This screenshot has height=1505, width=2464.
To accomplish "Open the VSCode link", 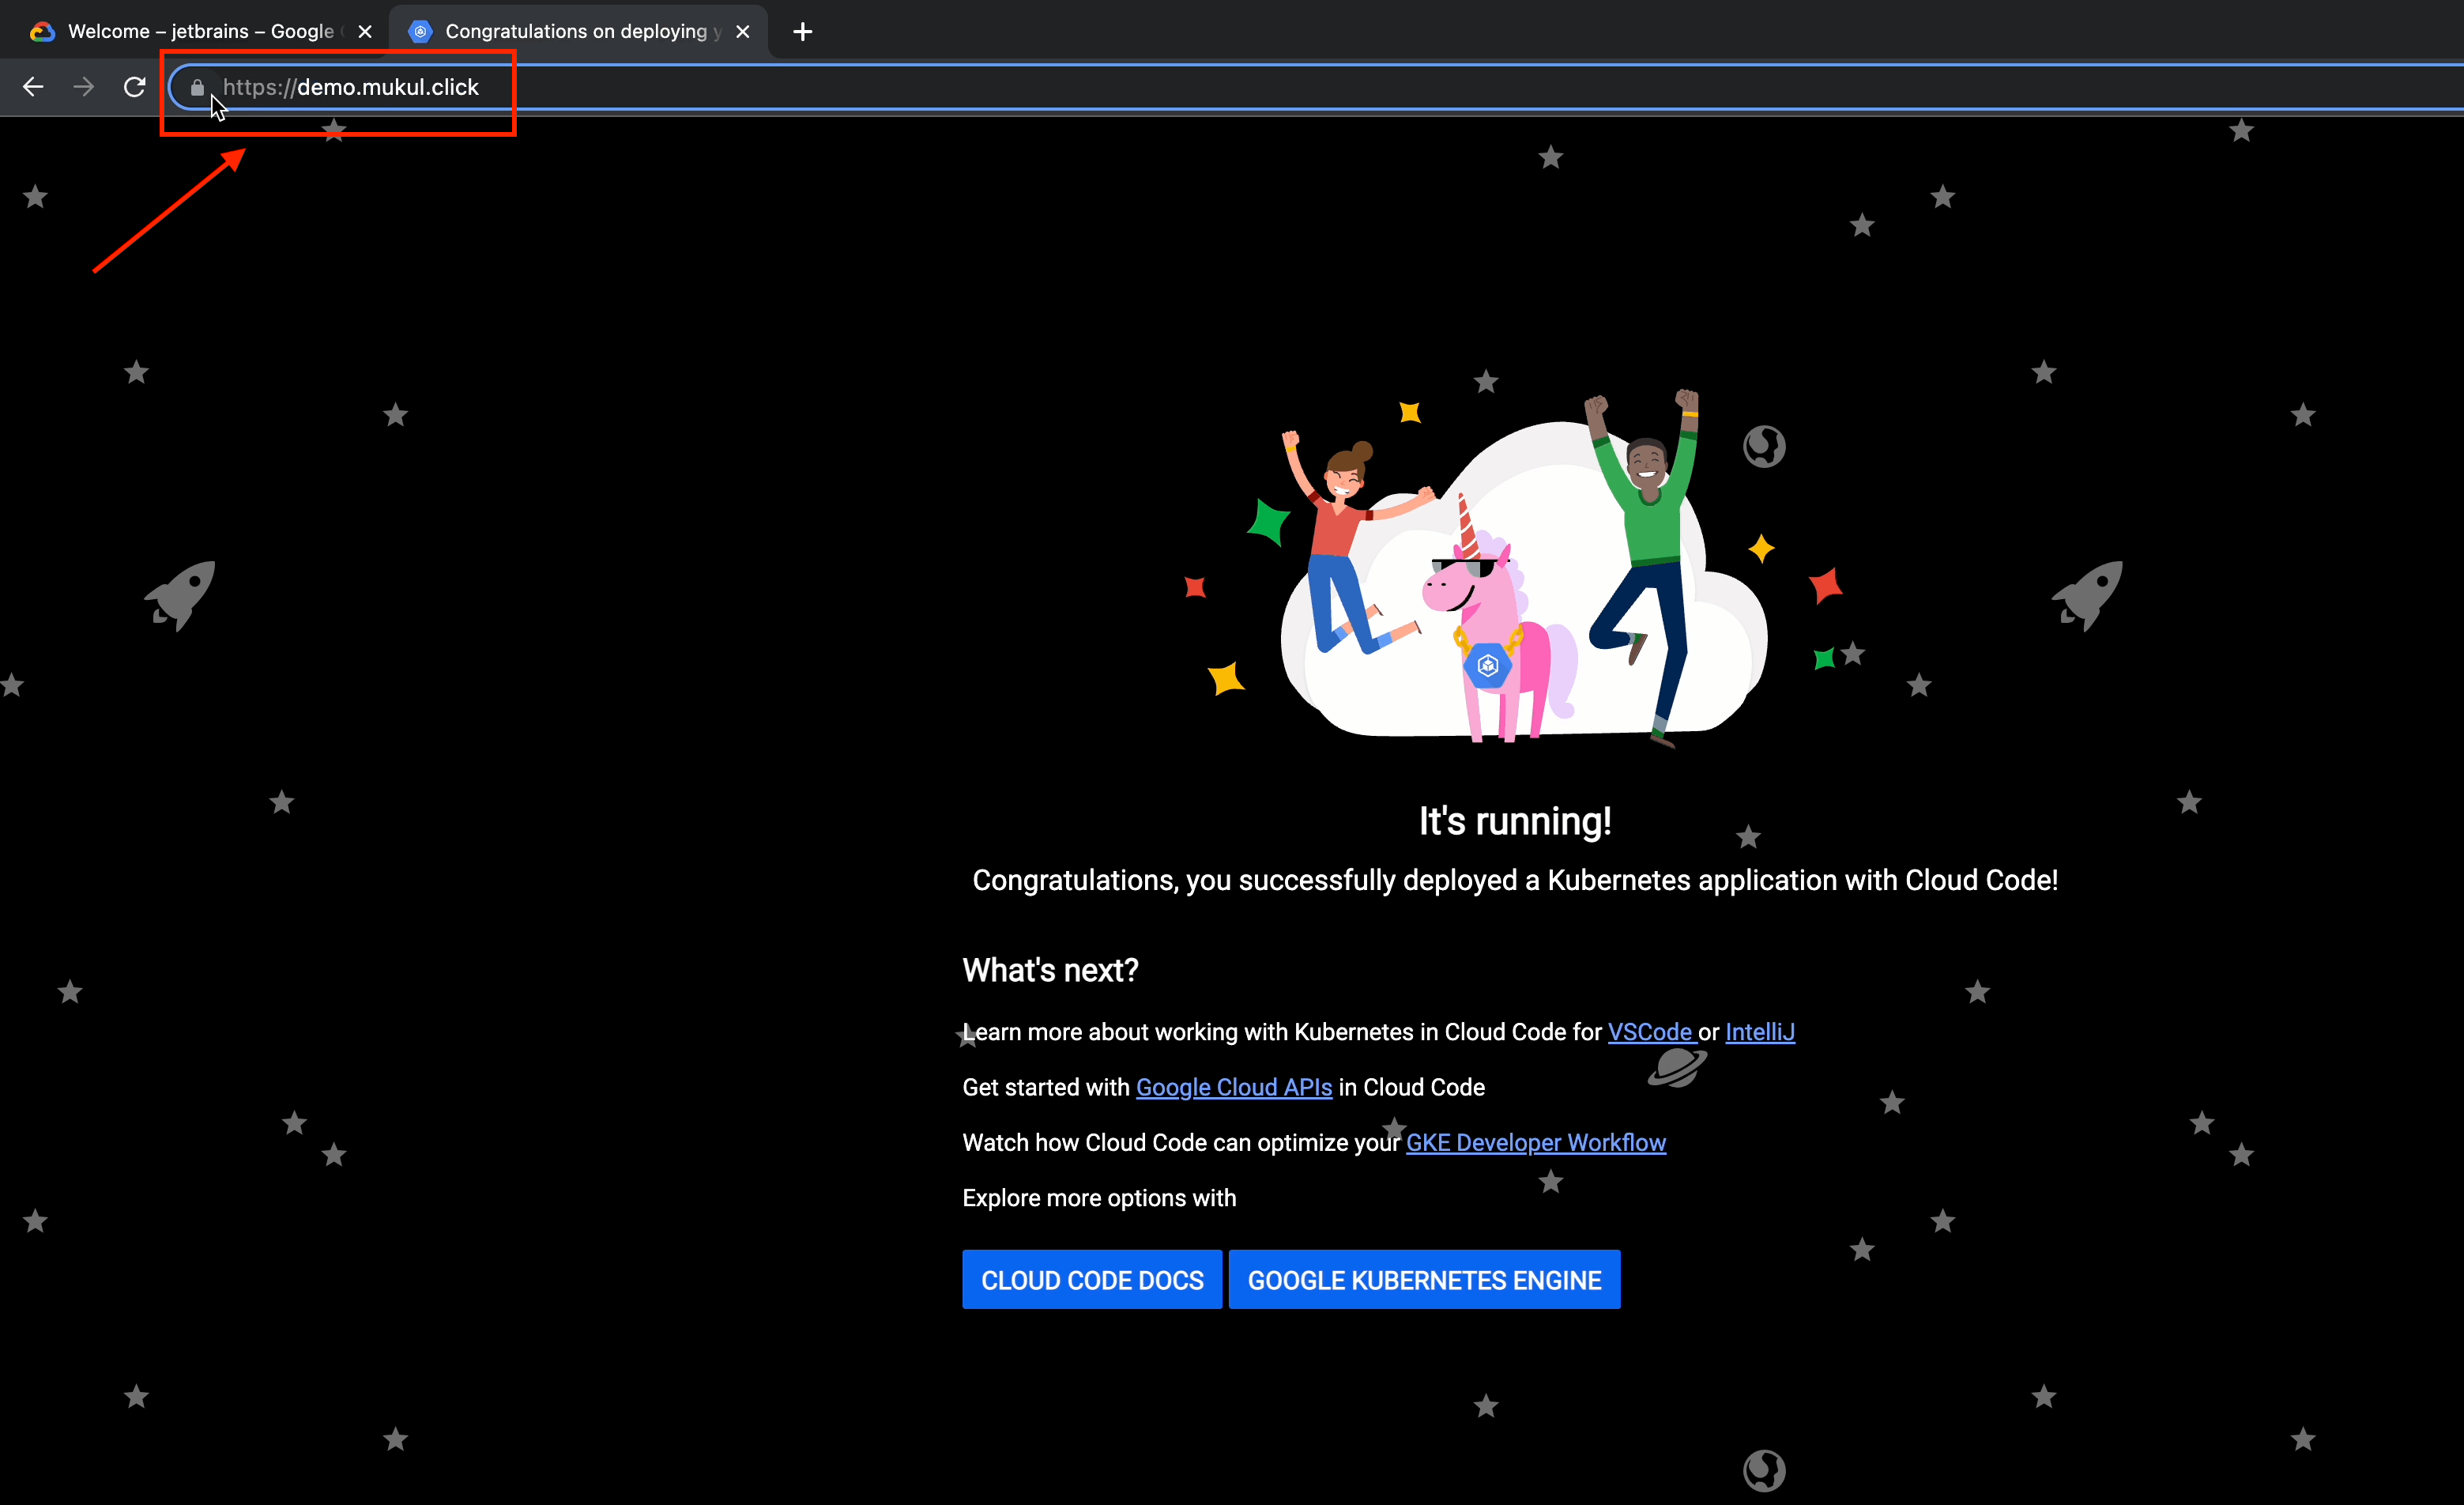I will [x=1650, y=1032].
